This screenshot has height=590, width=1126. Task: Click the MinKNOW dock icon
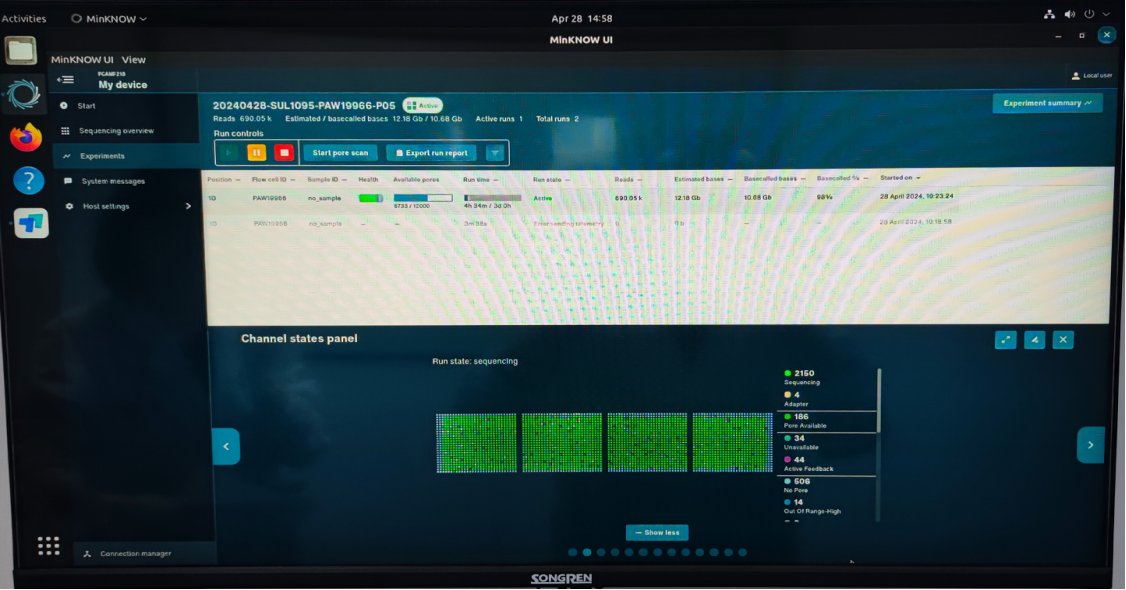click(24, 94)
